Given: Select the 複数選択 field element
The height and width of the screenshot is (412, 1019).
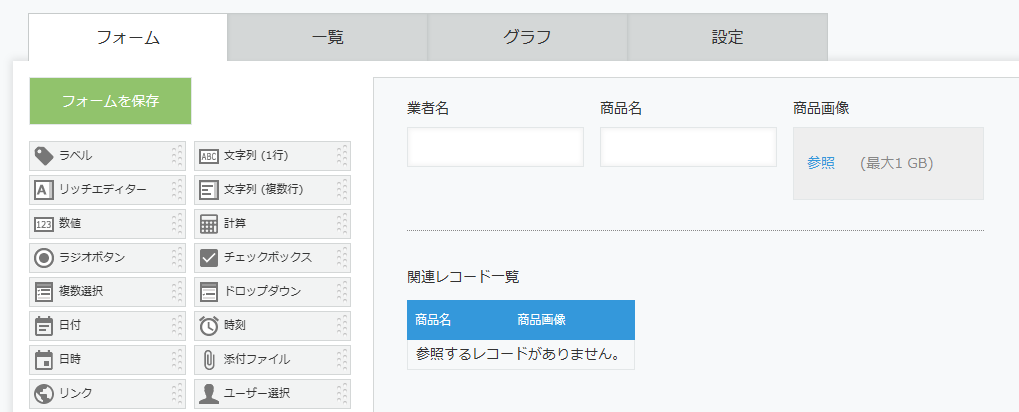Looking at the screenshot, I should pos(107,292).
